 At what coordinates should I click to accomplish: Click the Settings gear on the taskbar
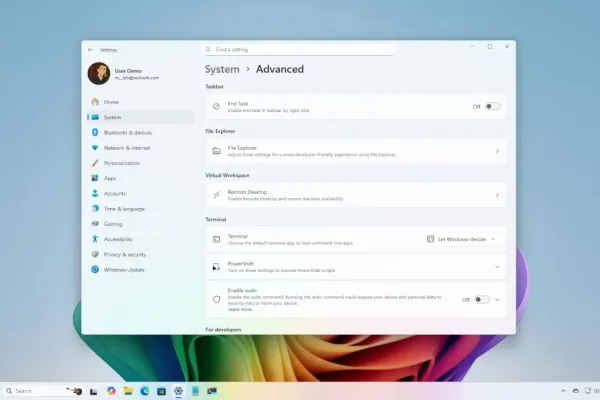tap(178, 391)
